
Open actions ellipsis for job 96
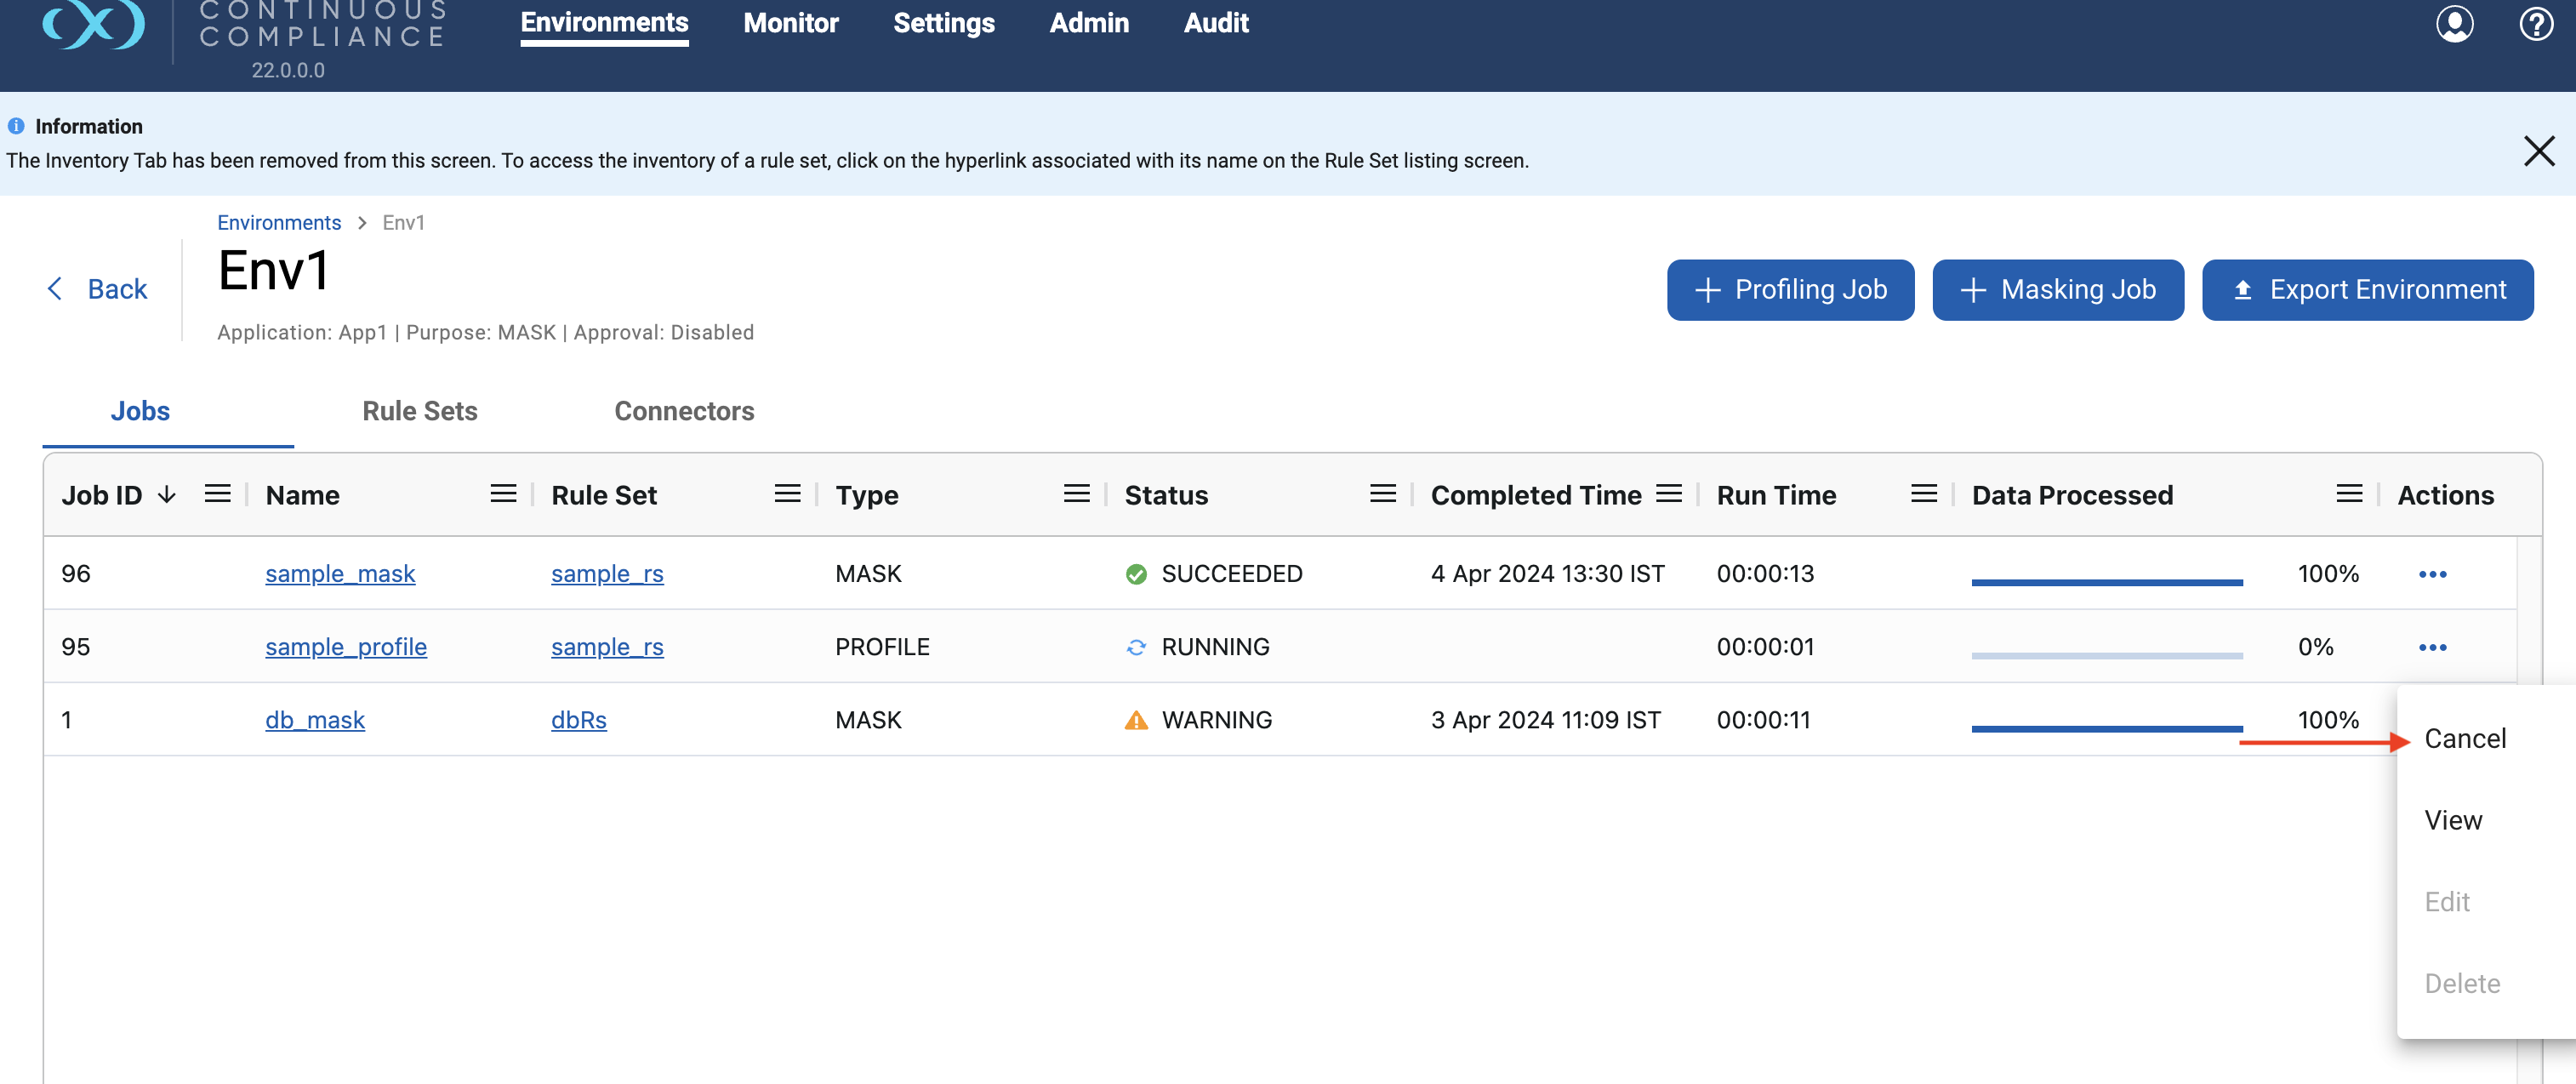2432,574
